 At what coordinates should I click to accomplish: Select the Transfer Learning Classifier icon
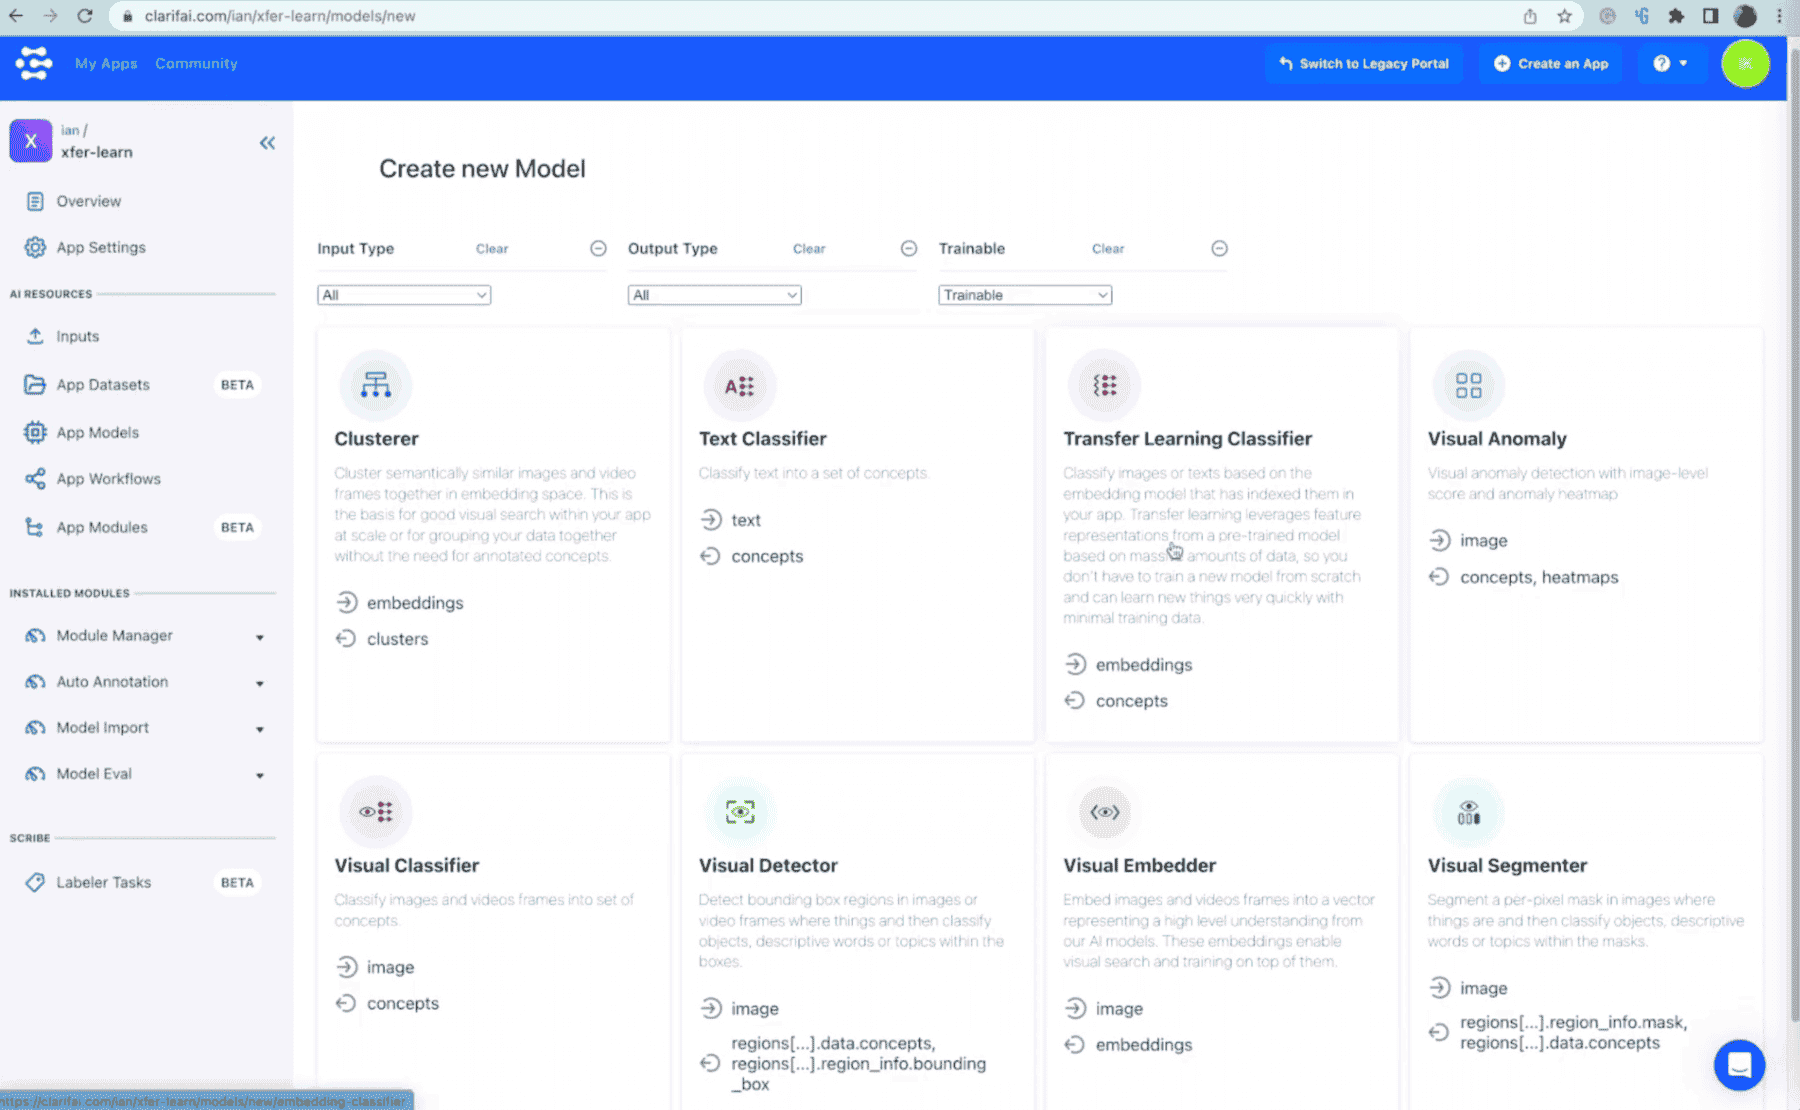[x=1104, y=385]
